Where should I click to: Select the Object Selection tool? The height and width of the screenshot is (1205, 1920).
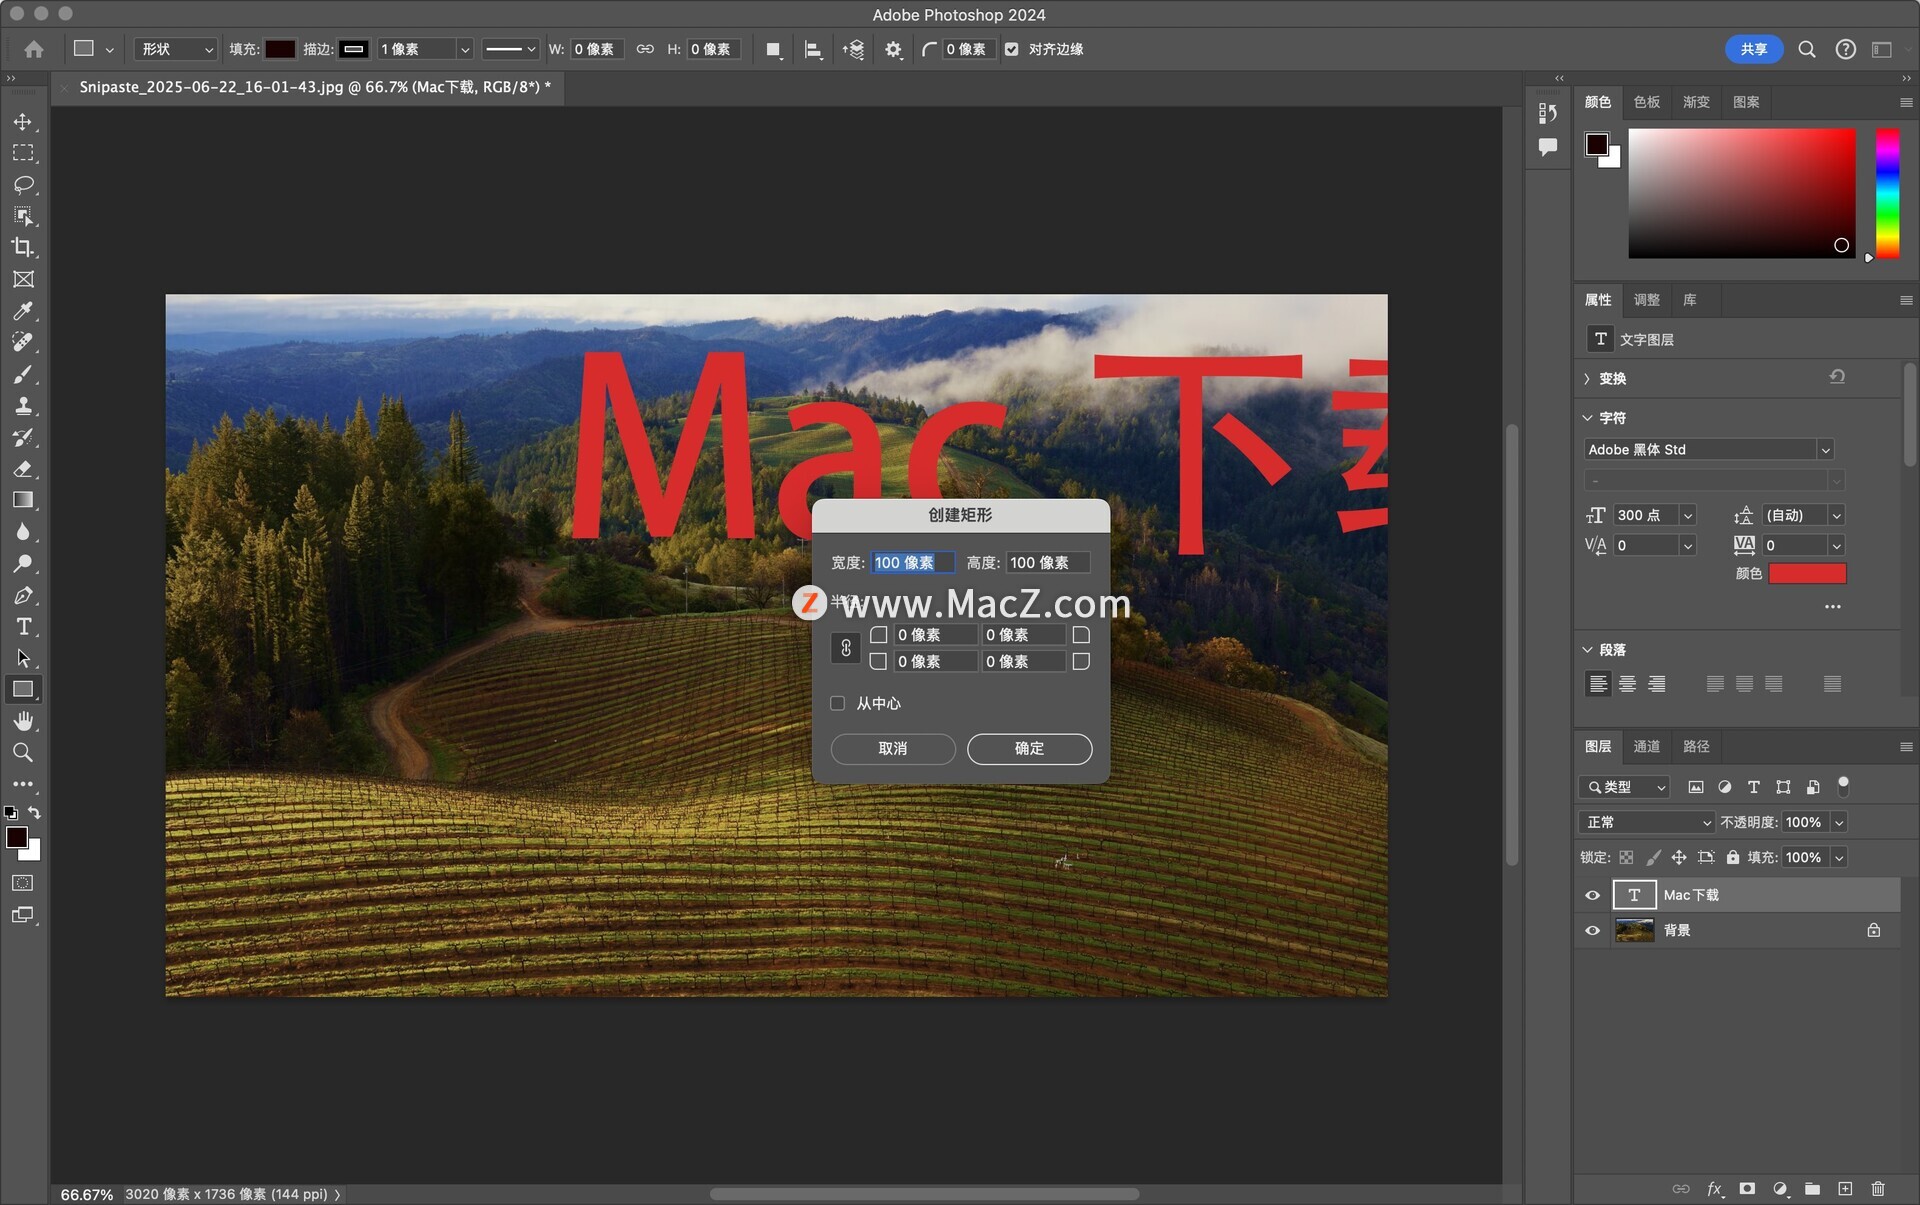pos(22,216)
